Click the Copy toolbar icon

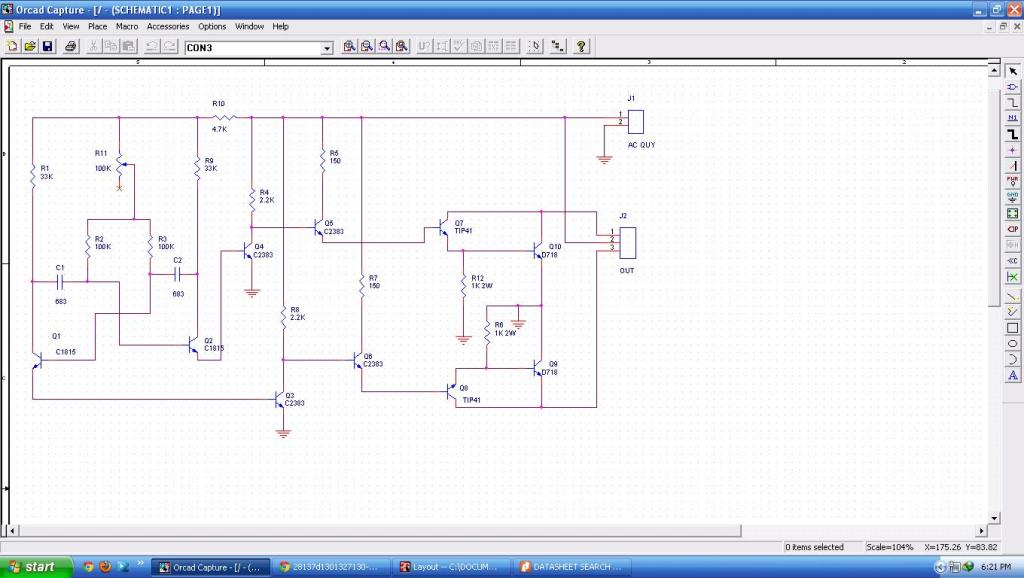click(x=111, y=46)
